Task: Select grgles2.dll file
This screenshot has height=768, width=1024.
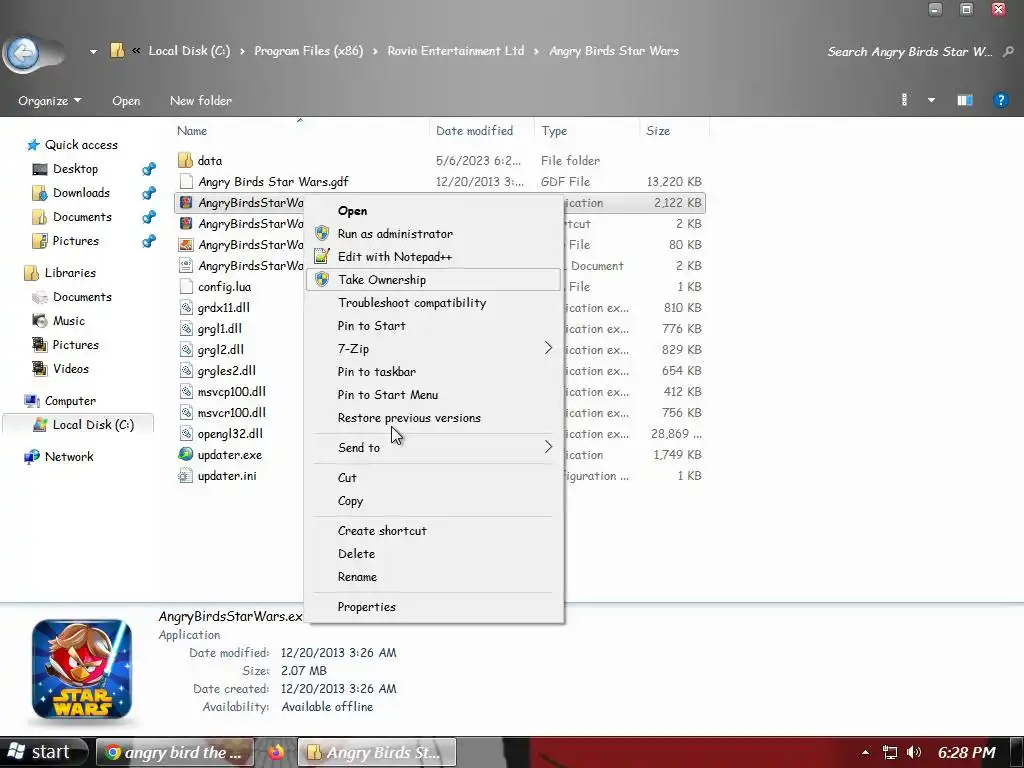Action: 227,371
